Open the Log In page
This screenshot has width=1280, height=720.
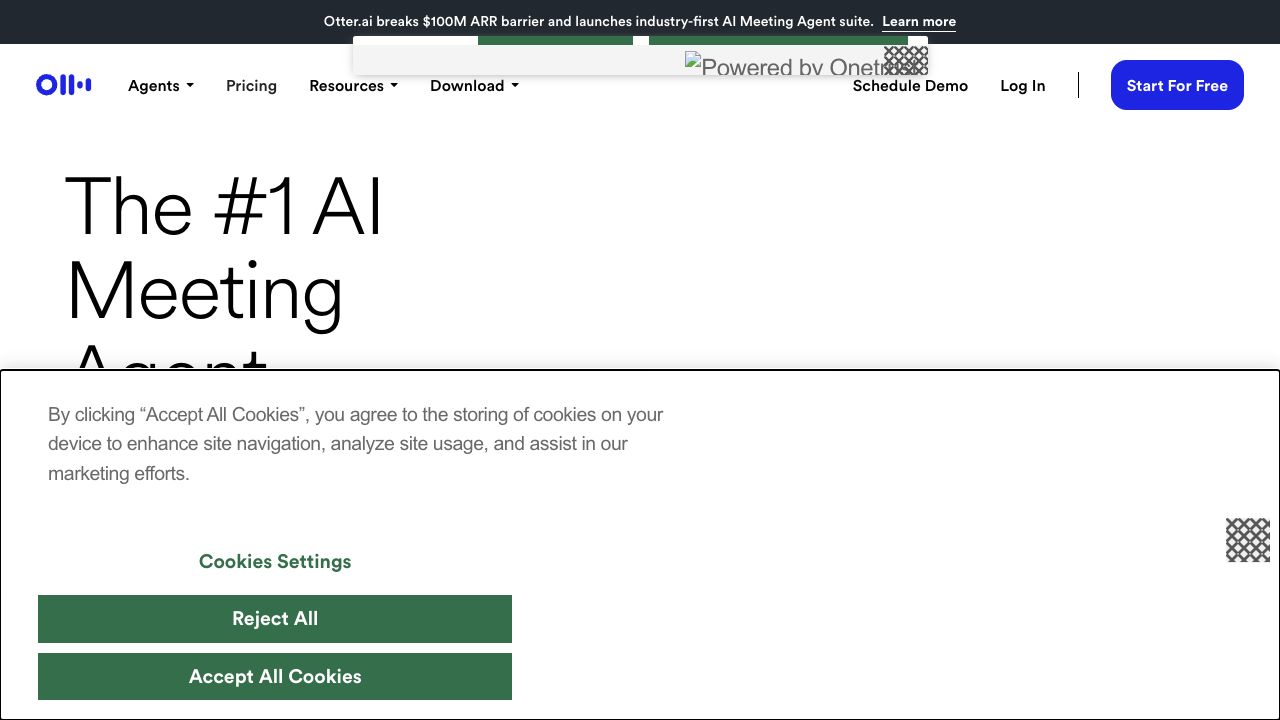point(1022,86)
